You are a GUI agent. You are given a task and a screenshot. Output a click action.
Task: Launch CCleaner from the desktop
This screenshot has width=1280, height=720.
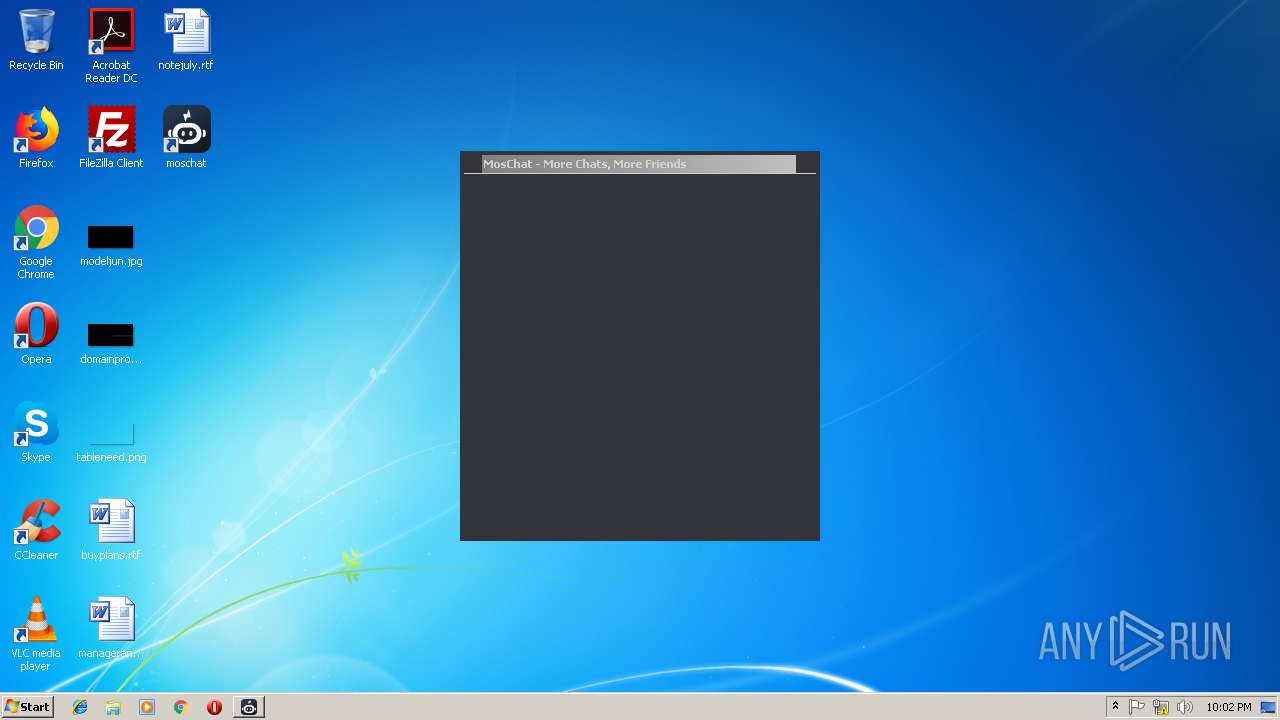pyautogui.click(x=36, y=530)
